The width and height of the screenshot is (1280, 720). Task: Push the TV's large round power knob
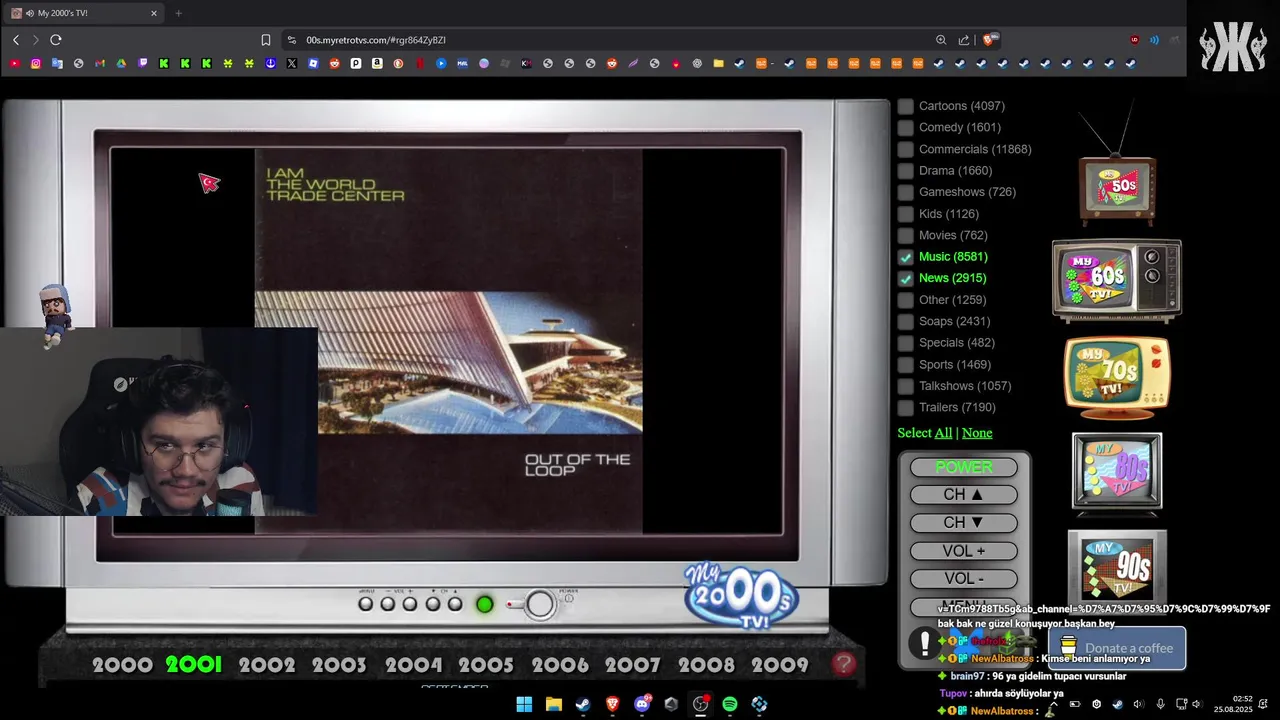[x=540, y=604]
